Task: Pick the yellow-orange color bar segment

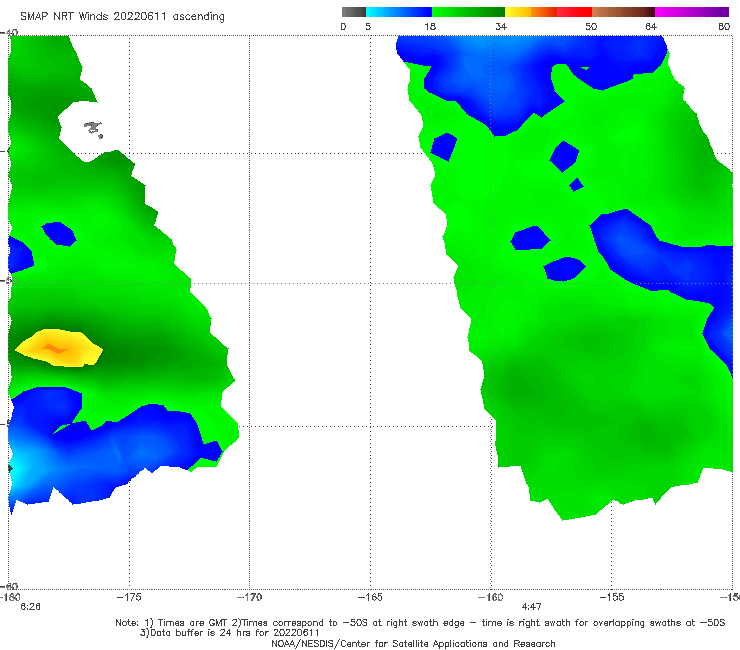Action: 531,12
